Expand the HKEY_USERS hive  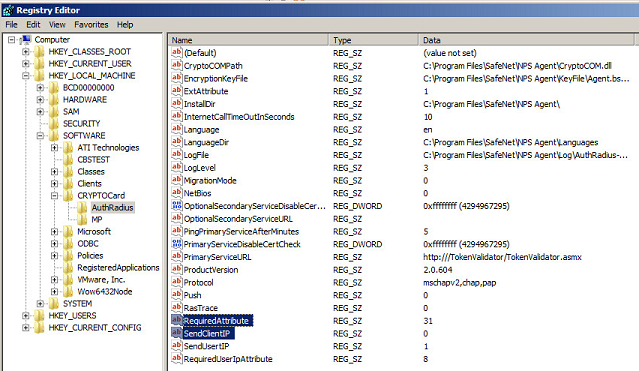(26, 316)
